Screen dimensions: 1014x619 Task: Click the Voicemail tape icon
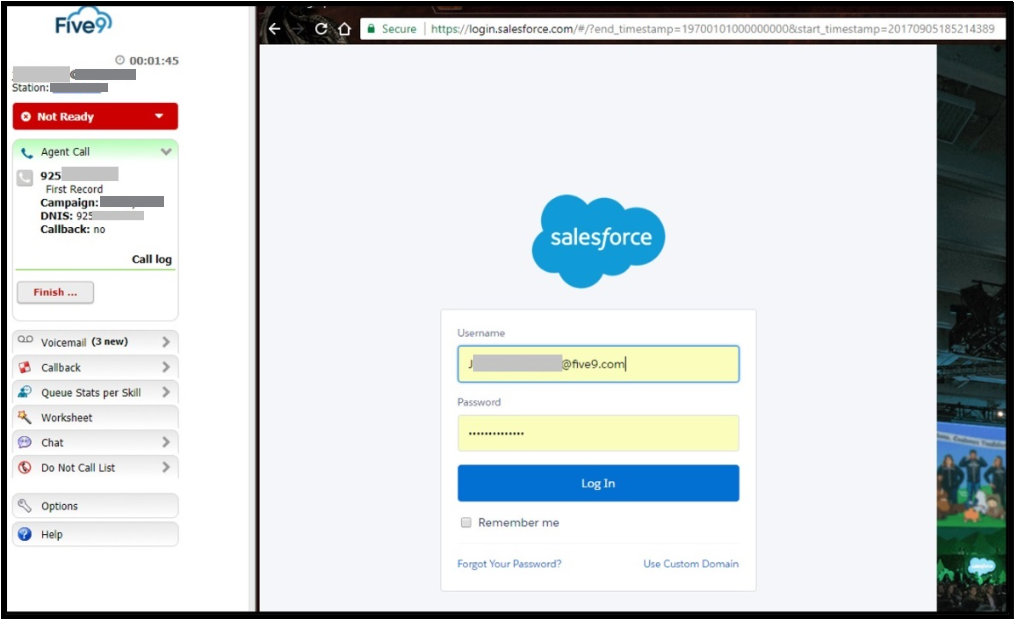click(25, 340)
